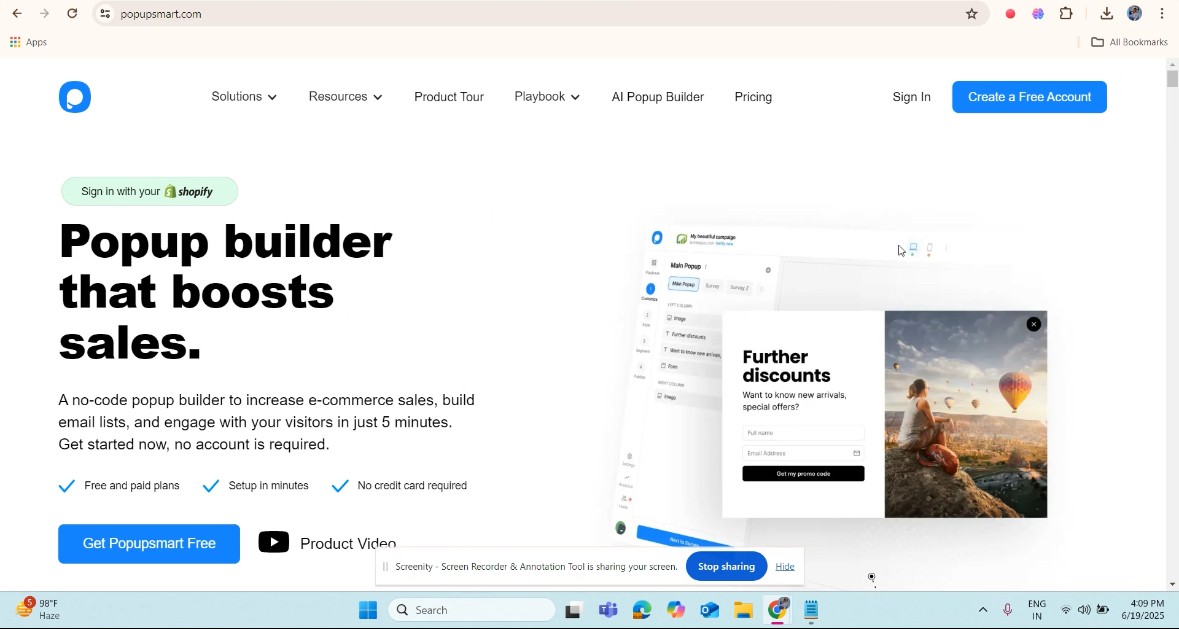Bookmark this page with star icon
The height and width of the screenshot is (629, 1179).
[x=971, y=14]
